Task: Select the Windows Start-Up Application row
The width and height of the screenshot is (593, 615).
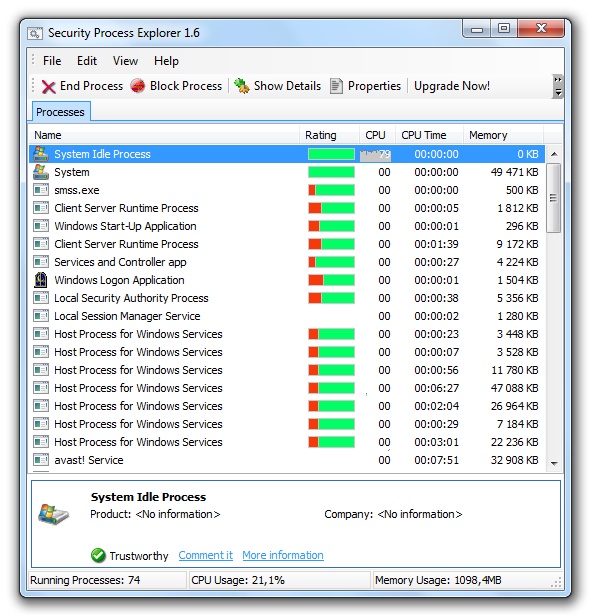Action: click(287, 226)
